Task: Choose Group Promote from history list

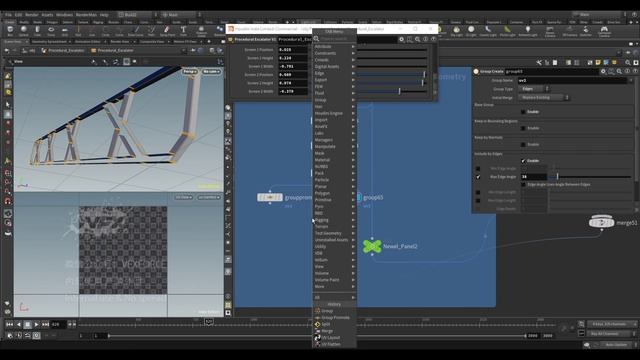Action: [x=334, y=318]
